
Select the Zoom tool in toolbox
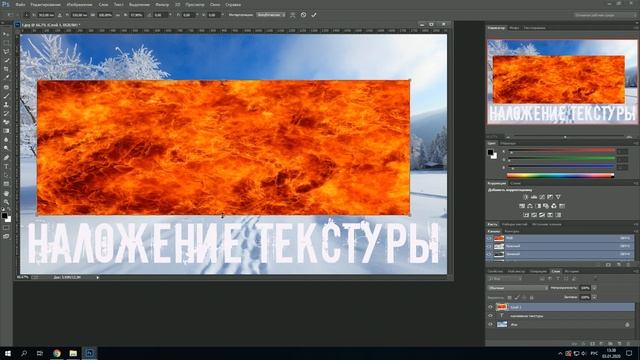click(6, 202)
